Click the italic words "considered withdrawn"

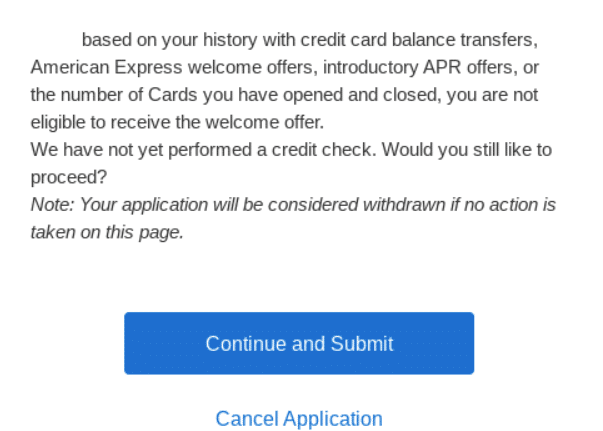coord(349,206)
